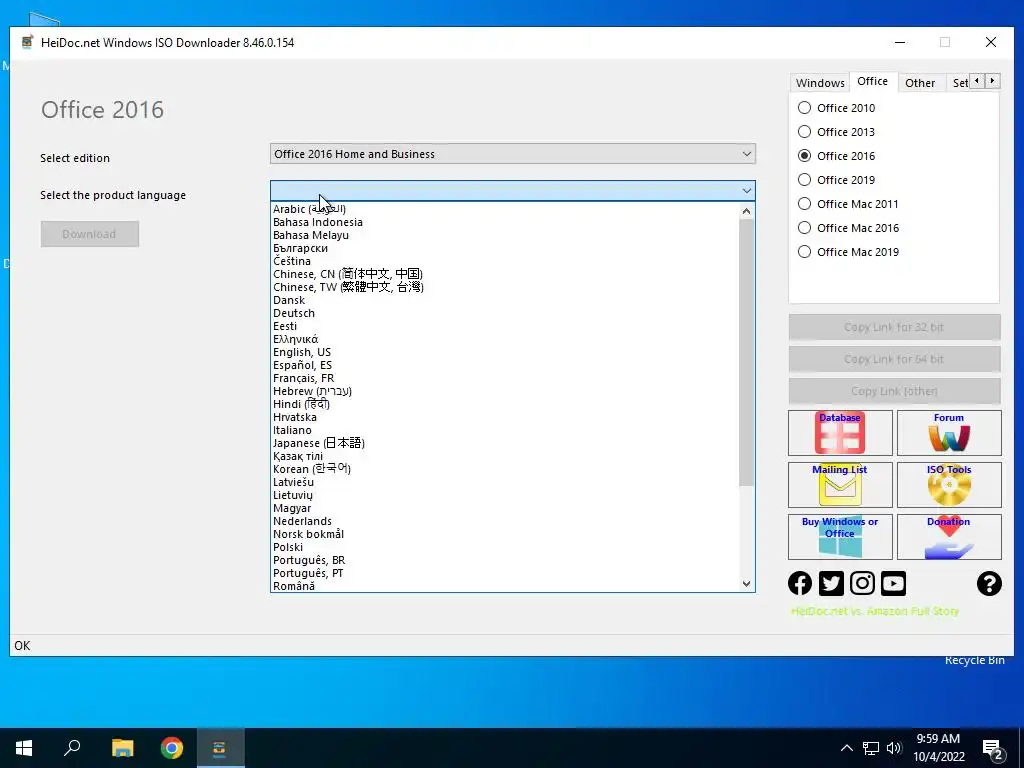
Task: Switch to the Office tab
Action: [872, 81]
